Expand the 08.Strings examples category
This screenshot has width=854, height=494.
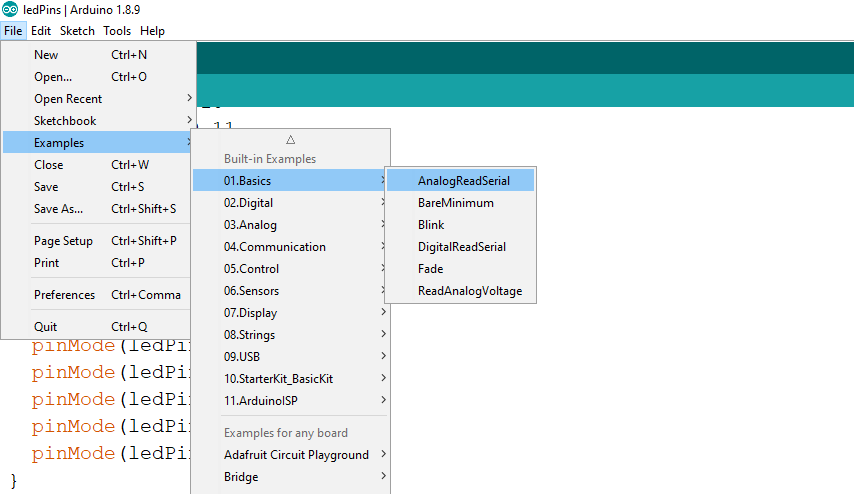click(290, 334)
